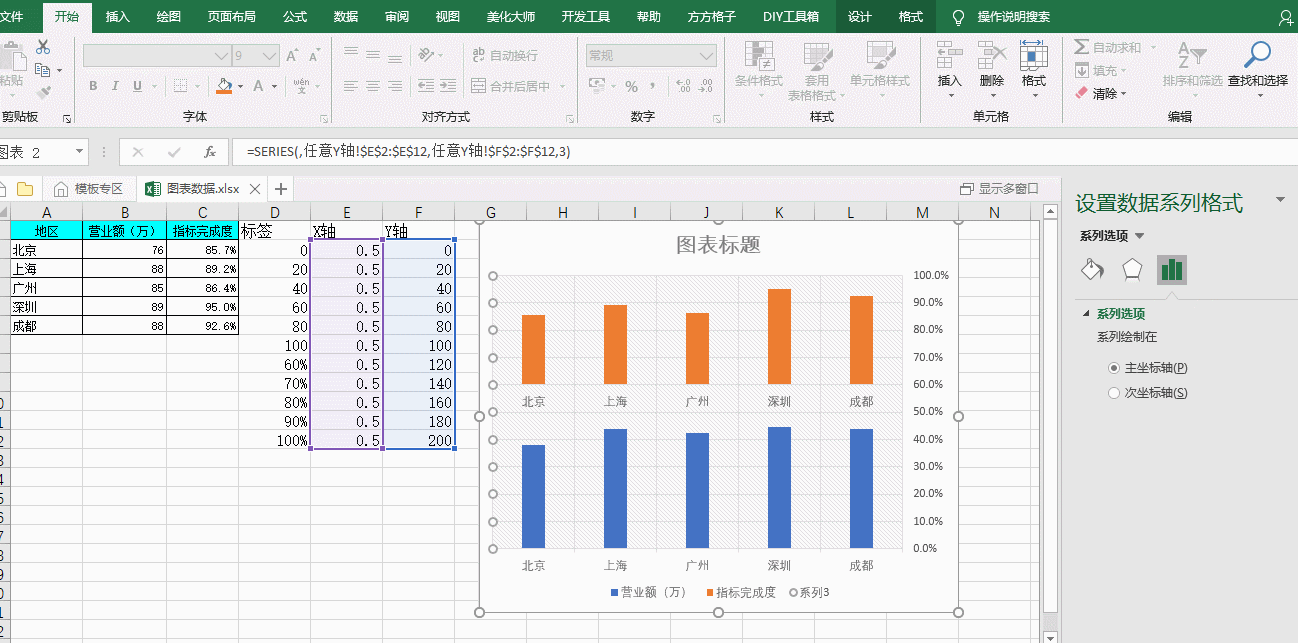1298x643 pixels.
Task: Click Merge and Center 合并后居中
Action: point(512,86)
